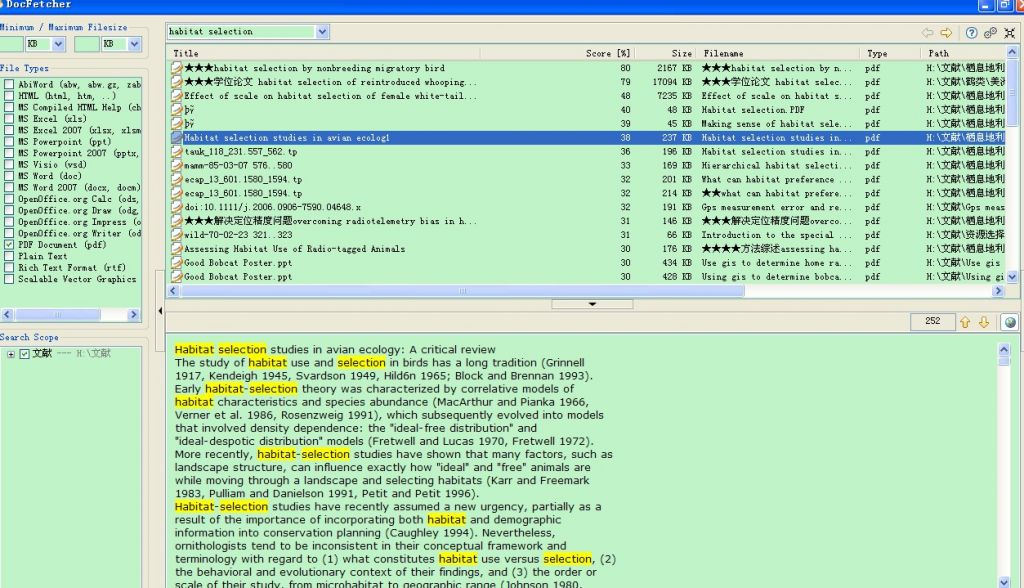Toggle HTML preview globe icon

(1009, 322)
